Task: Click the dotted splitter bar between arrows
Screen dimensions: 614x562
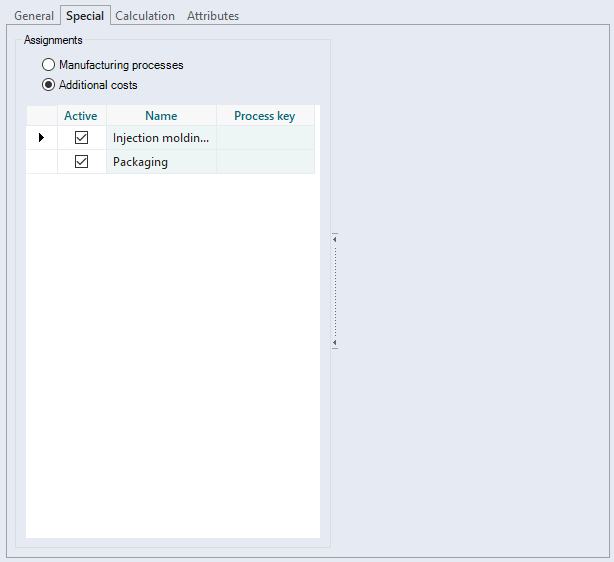Action: pyautogui.click(x=335, y=290)
